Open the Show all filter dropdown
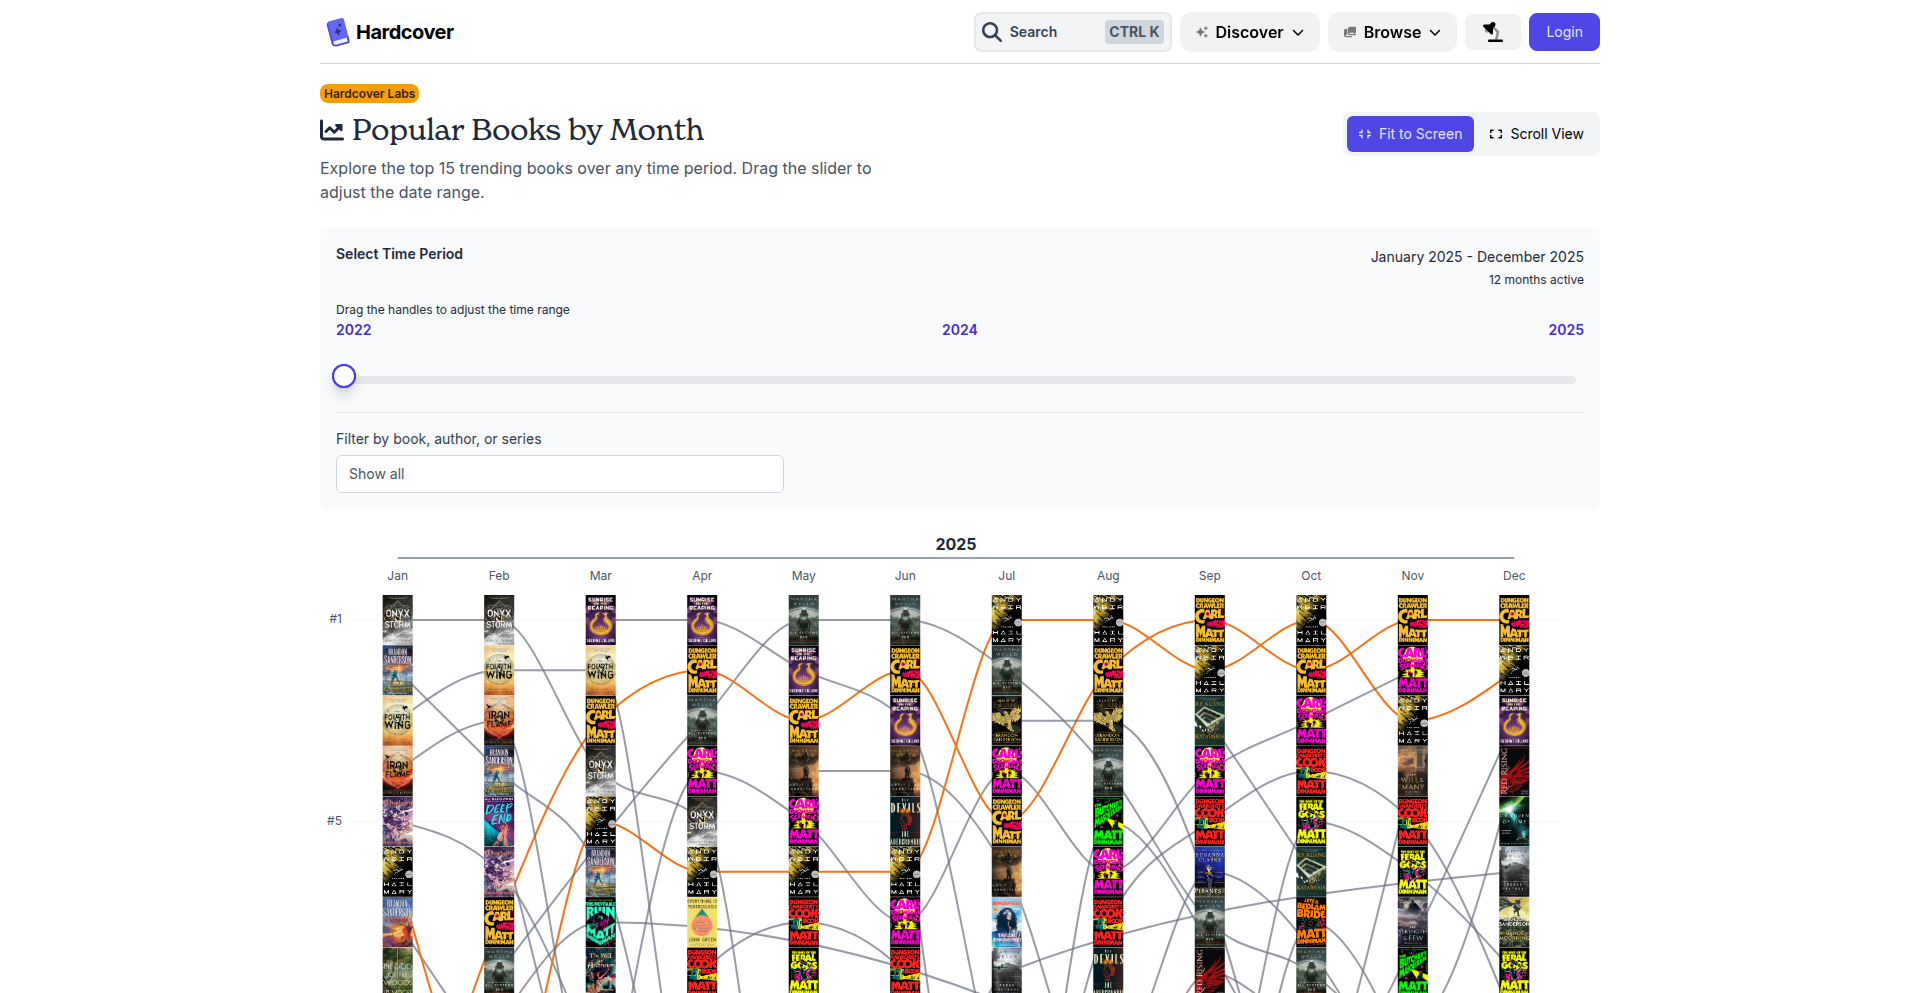 coord(559,474)
